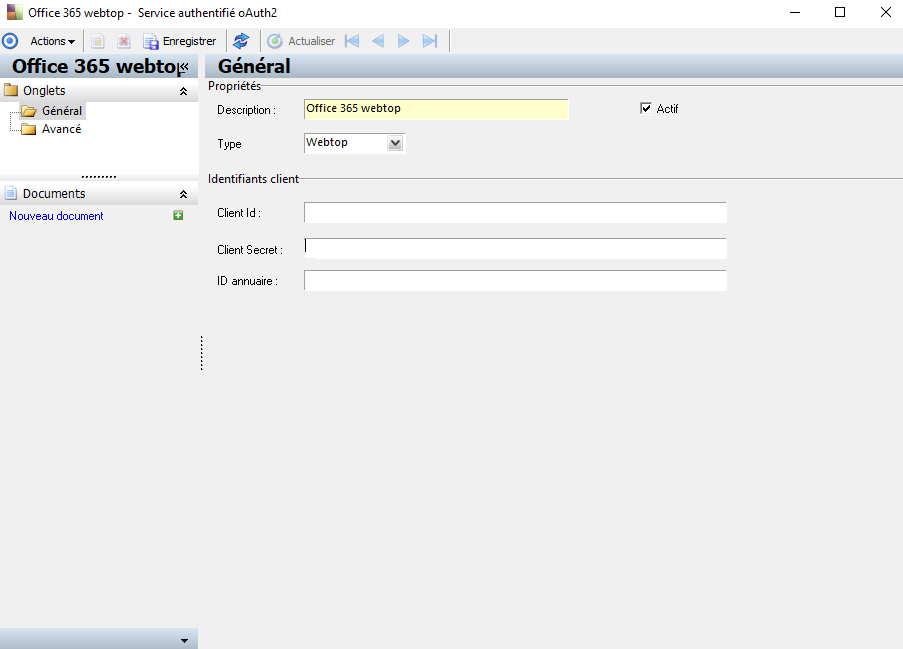Click the Identifiants client group label
903x649 pixels.
click(253, 179)
